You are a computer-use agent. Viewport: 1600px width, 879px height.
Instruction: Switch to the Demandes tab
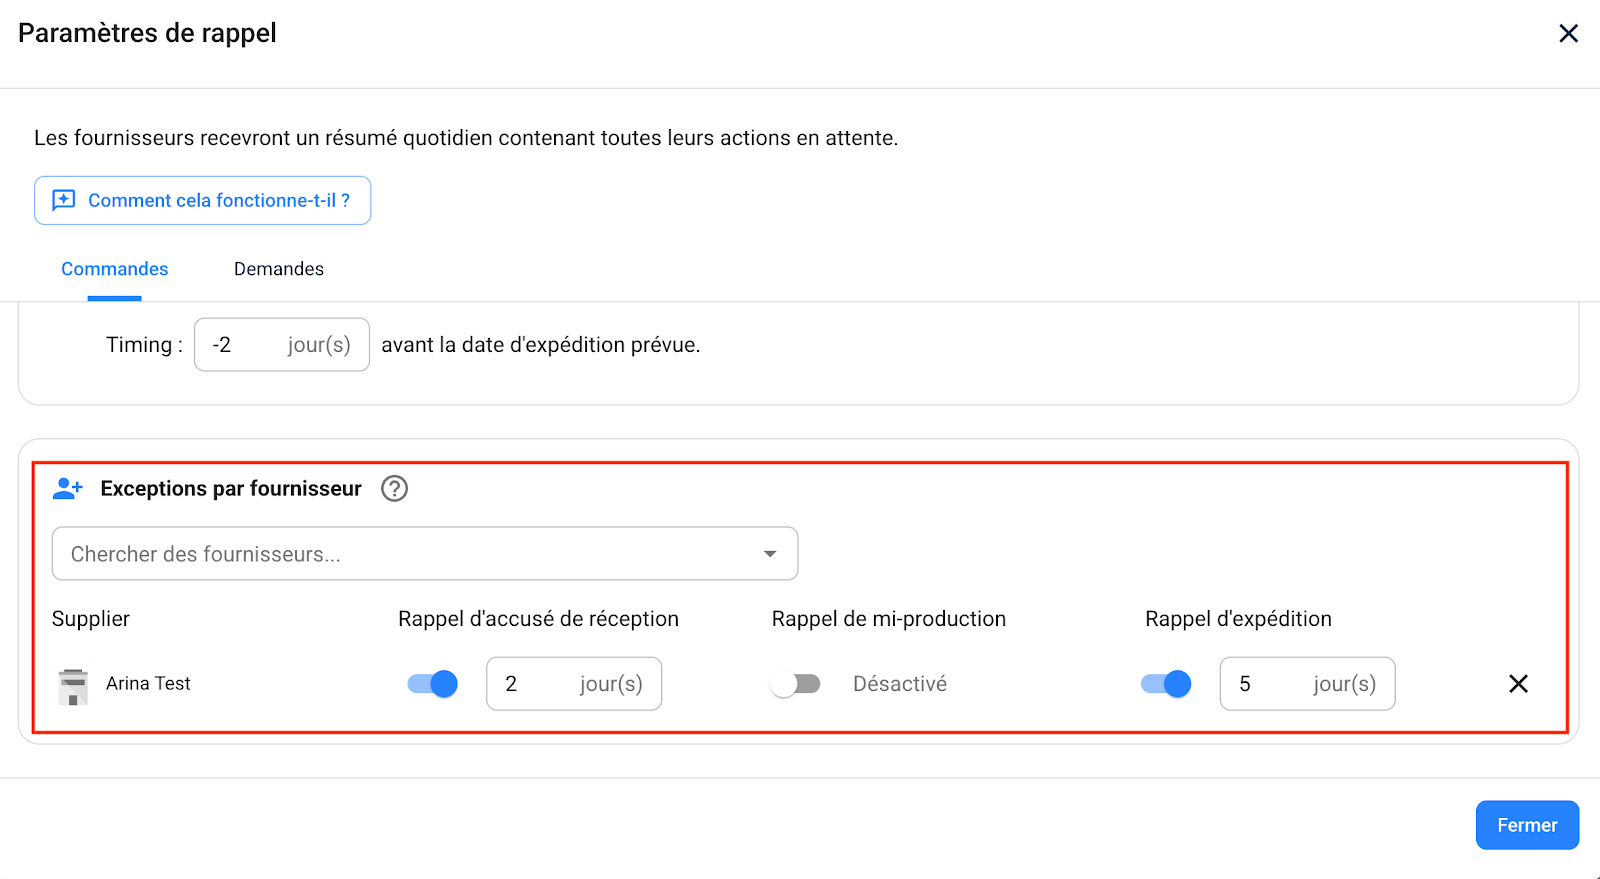[278, 268]
